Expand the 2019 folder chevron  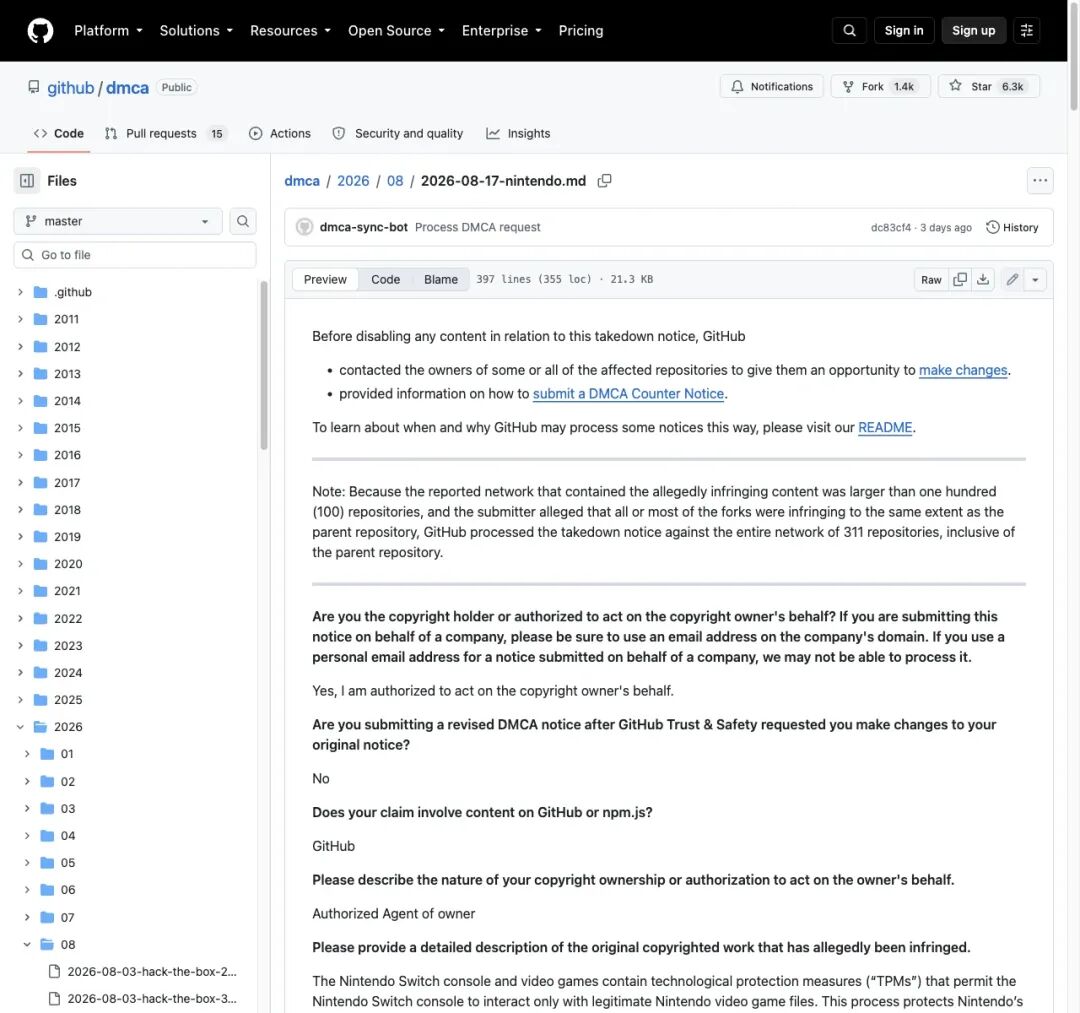coord(20,536)
